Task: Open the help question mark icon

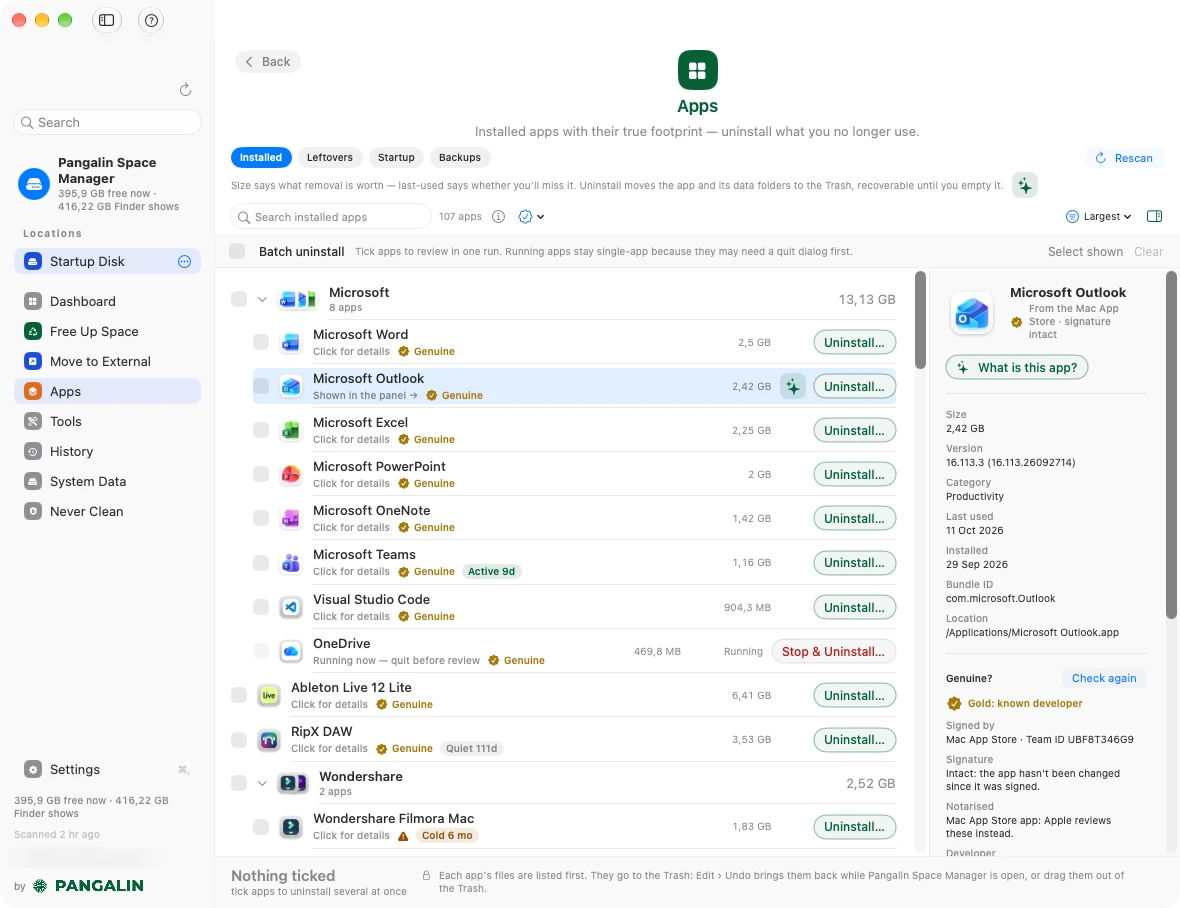Action: (x=151, y=20)
